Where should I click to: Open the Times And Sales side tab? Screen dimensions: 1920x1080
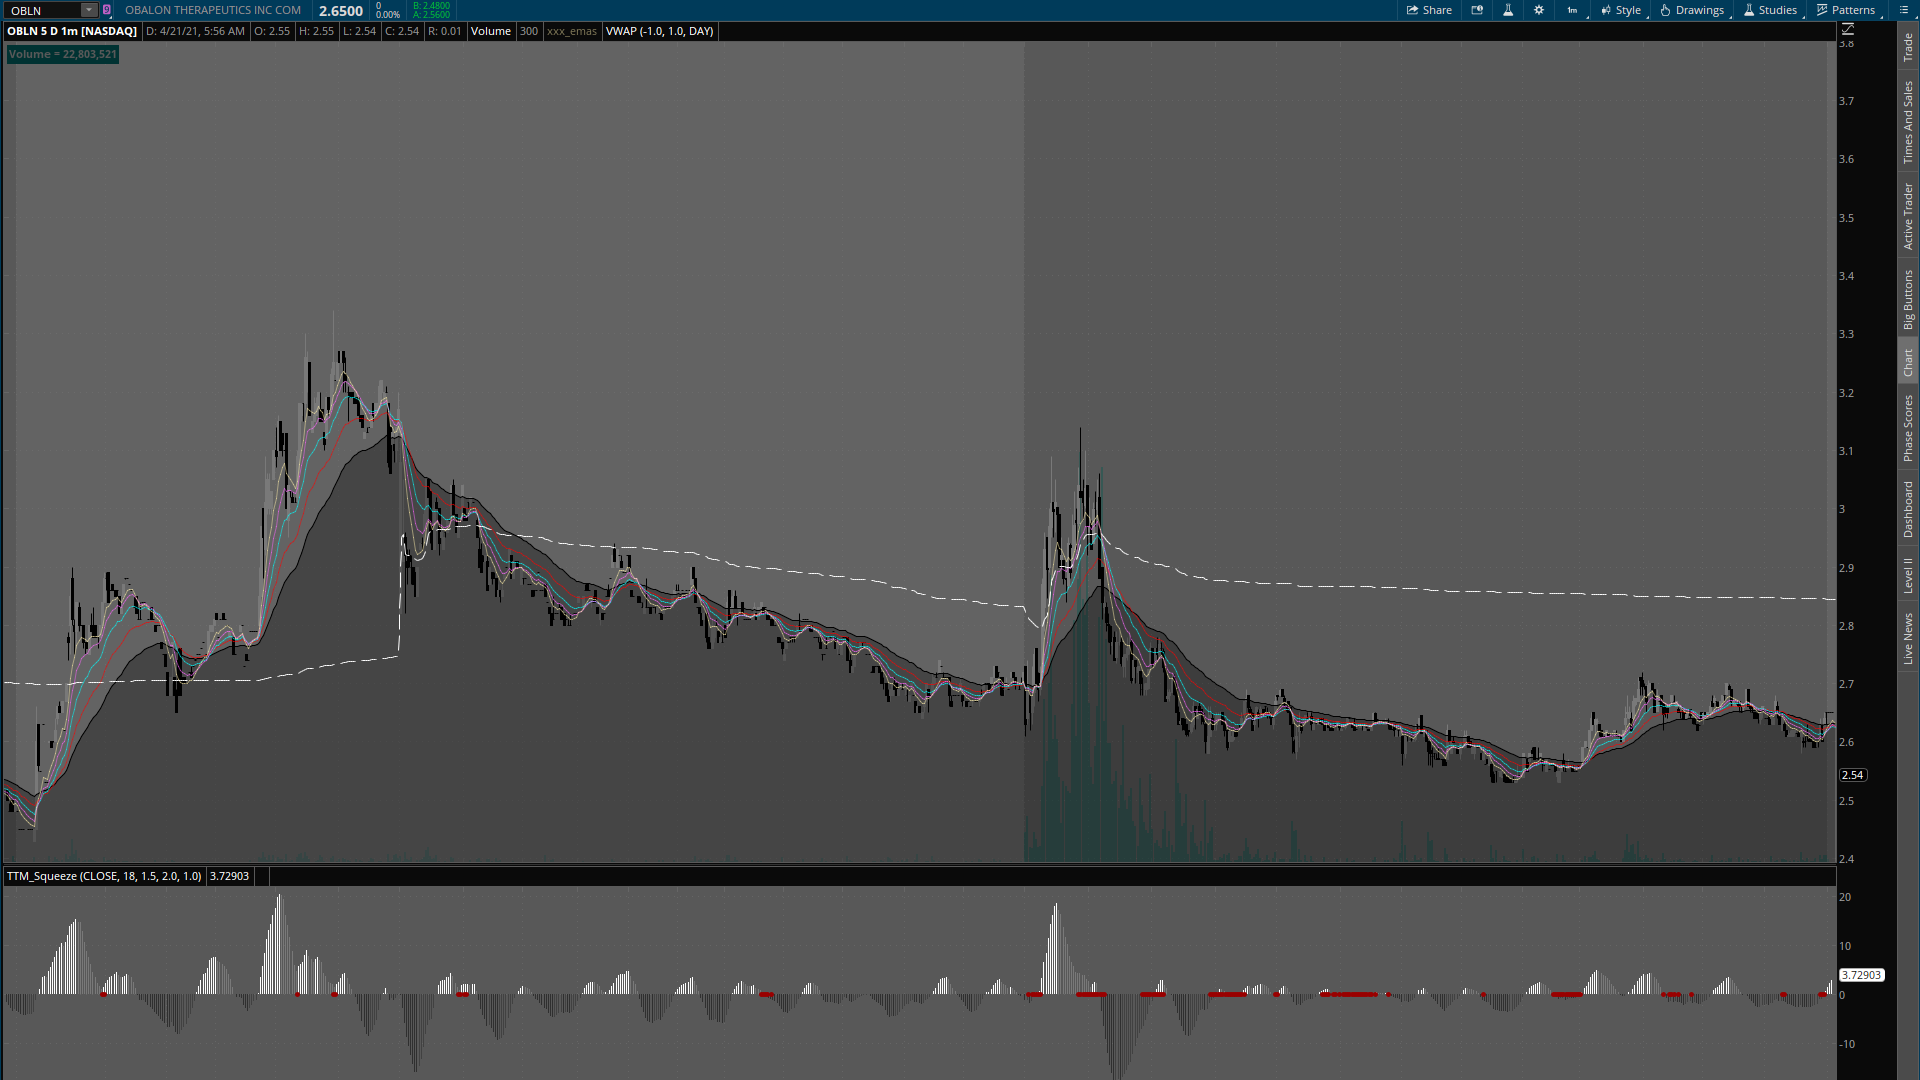coord(1908,122)
